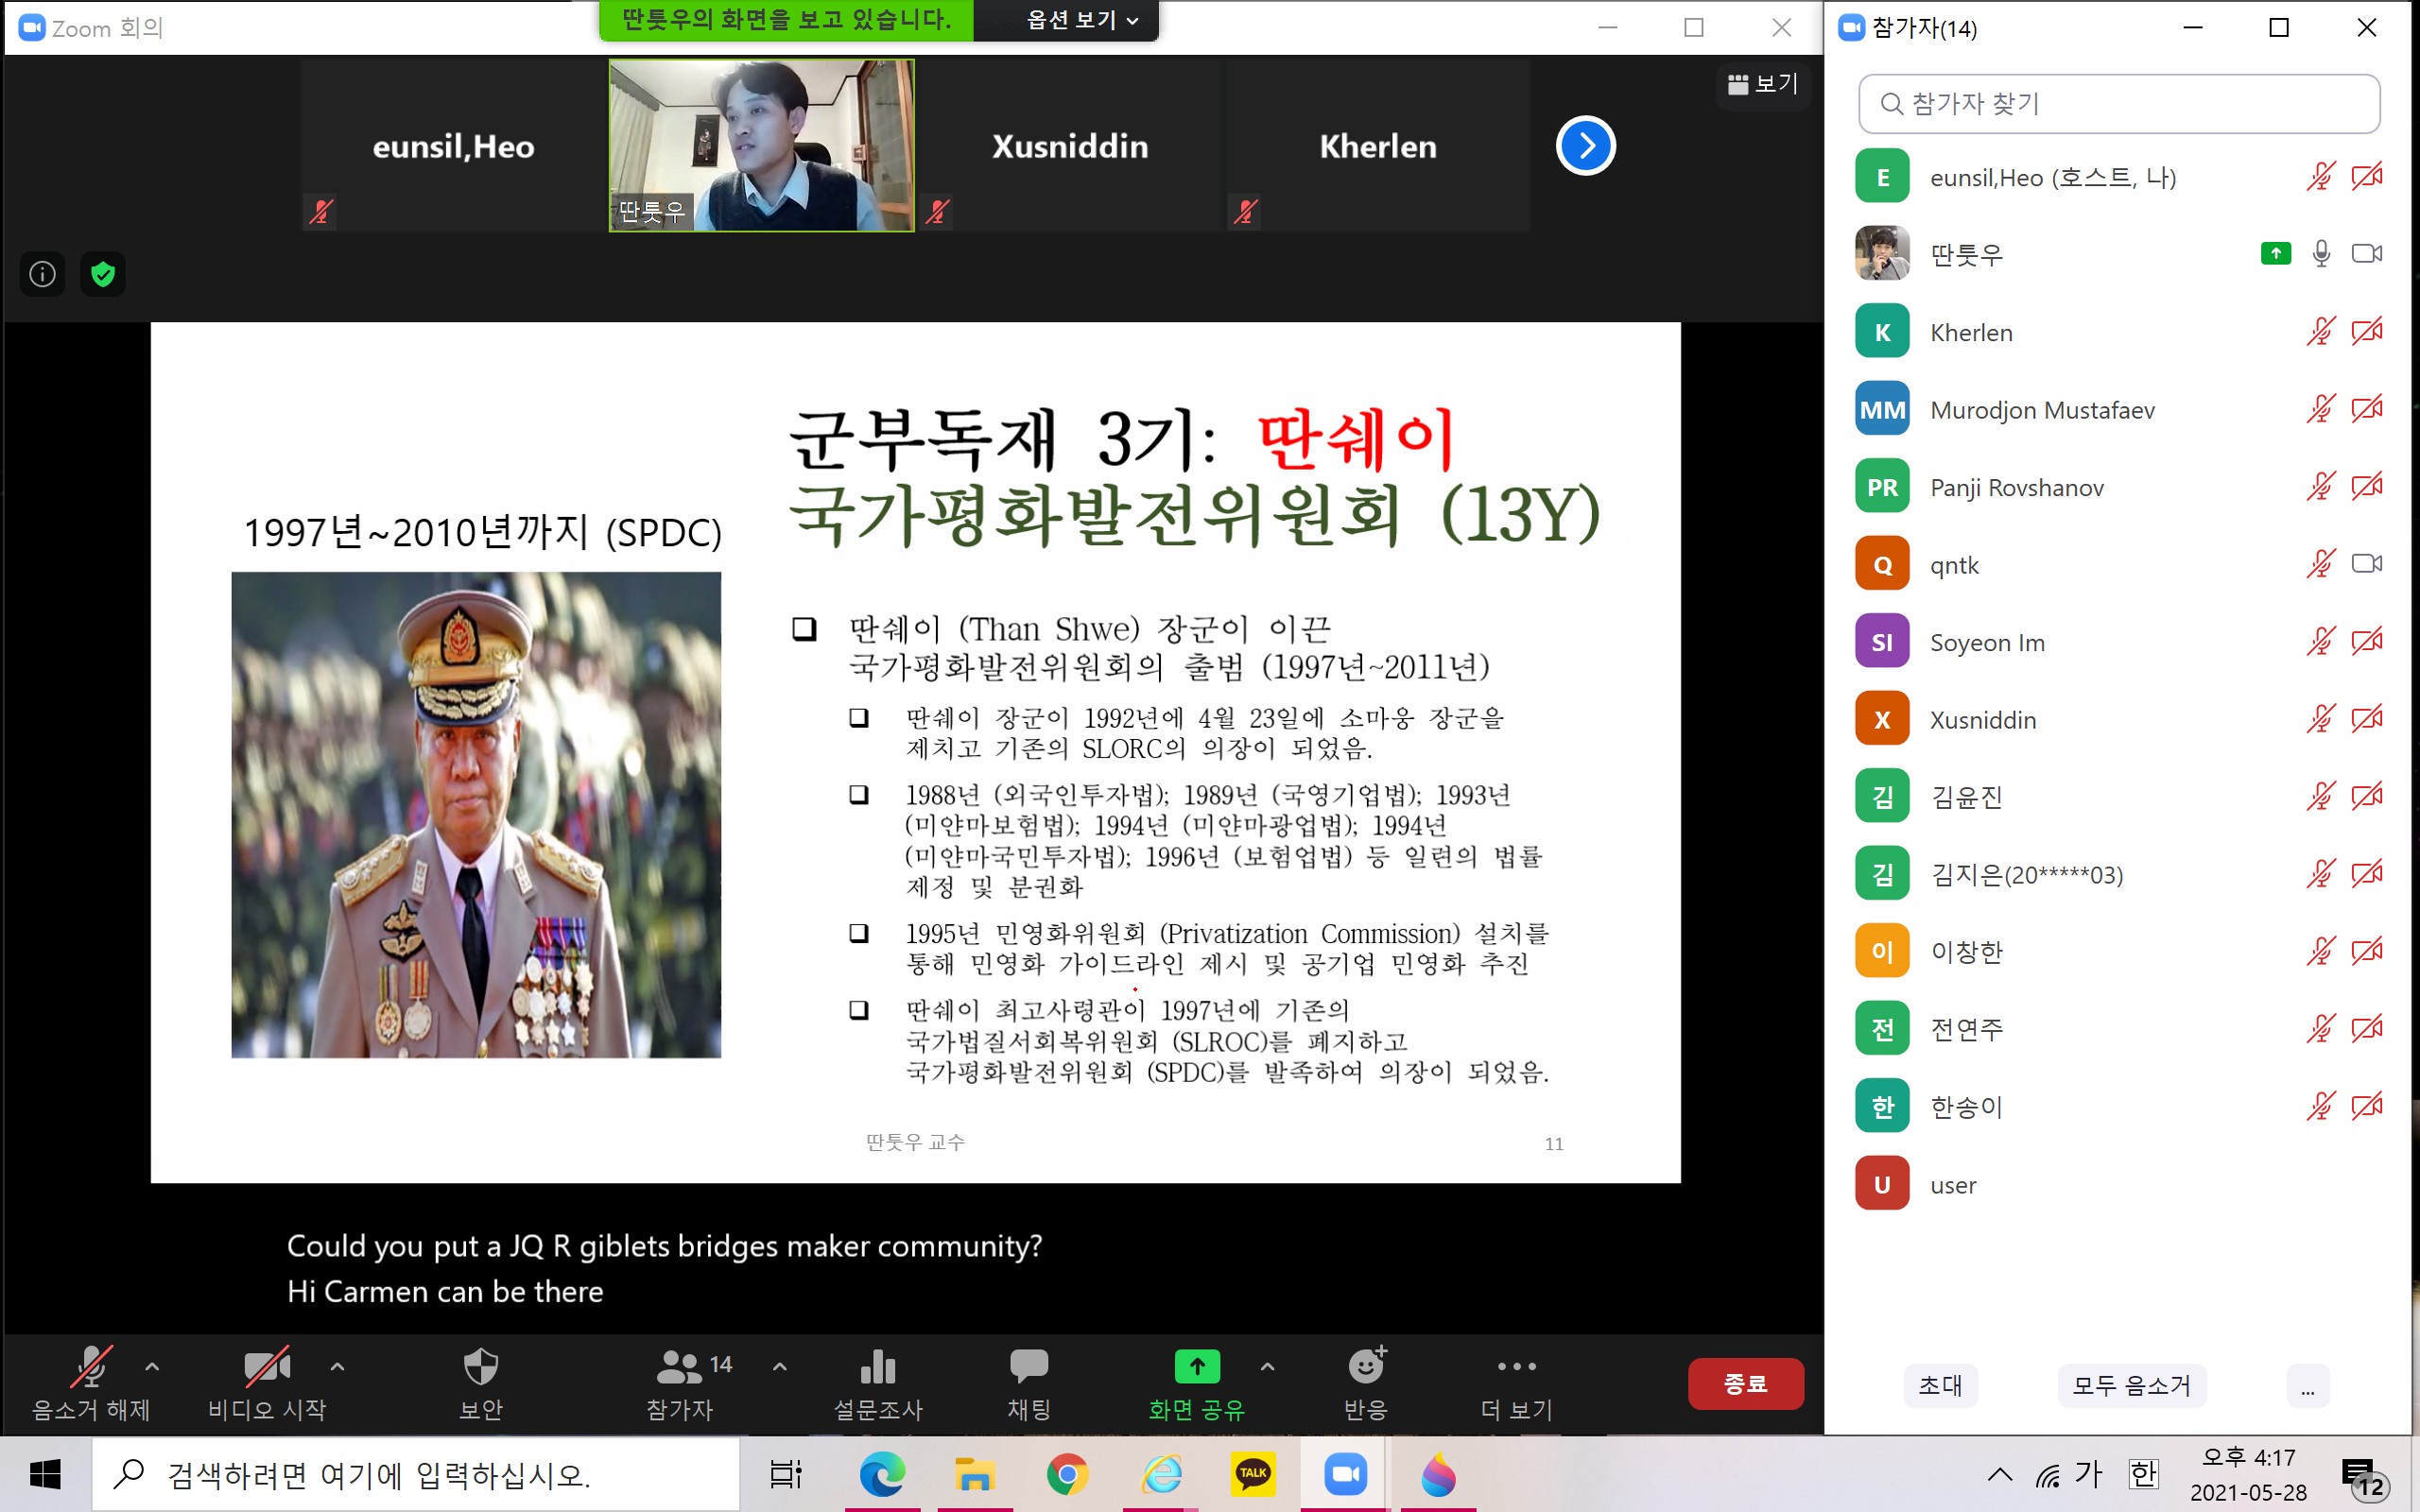Open the 반응 reactions button

pyautogui.click(x=1366, y=1384)
